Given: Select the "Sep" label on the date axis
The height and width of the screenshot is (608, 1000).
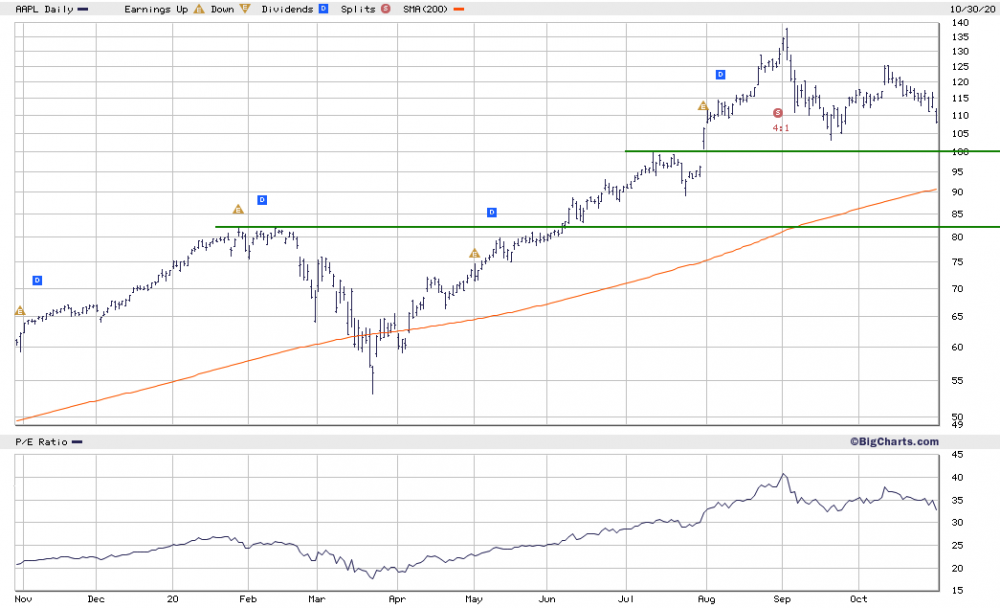Looking at the screenshot, I should point(783,599).
